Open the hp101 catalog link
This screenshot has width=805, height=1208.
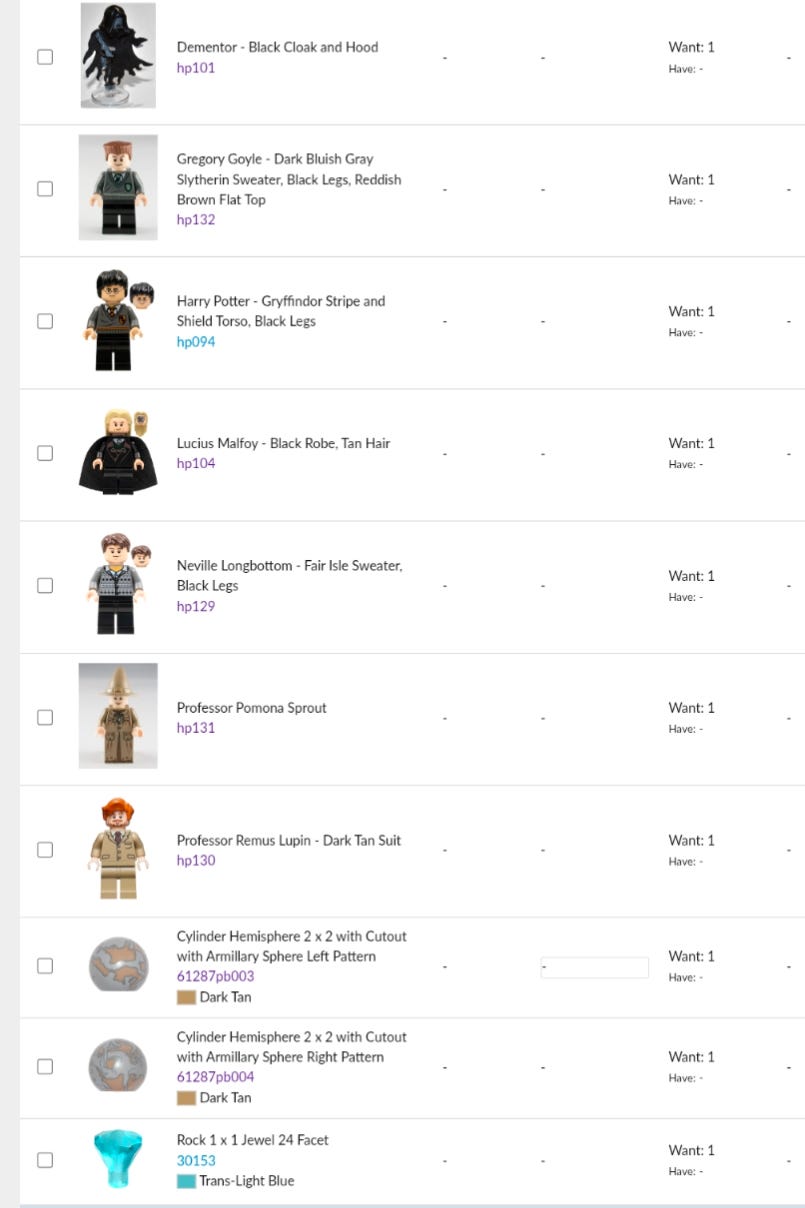click(196, 68)
